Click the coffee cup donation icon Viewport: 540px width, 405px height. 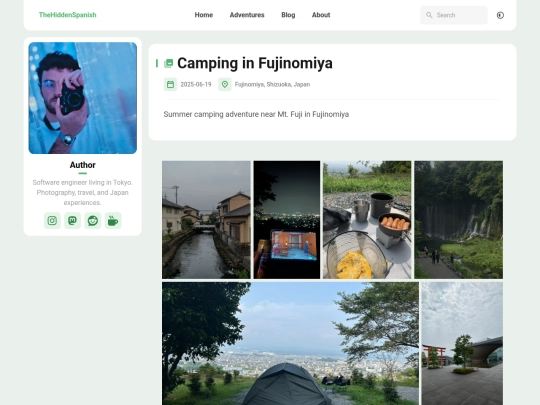[x=113, y=220]
